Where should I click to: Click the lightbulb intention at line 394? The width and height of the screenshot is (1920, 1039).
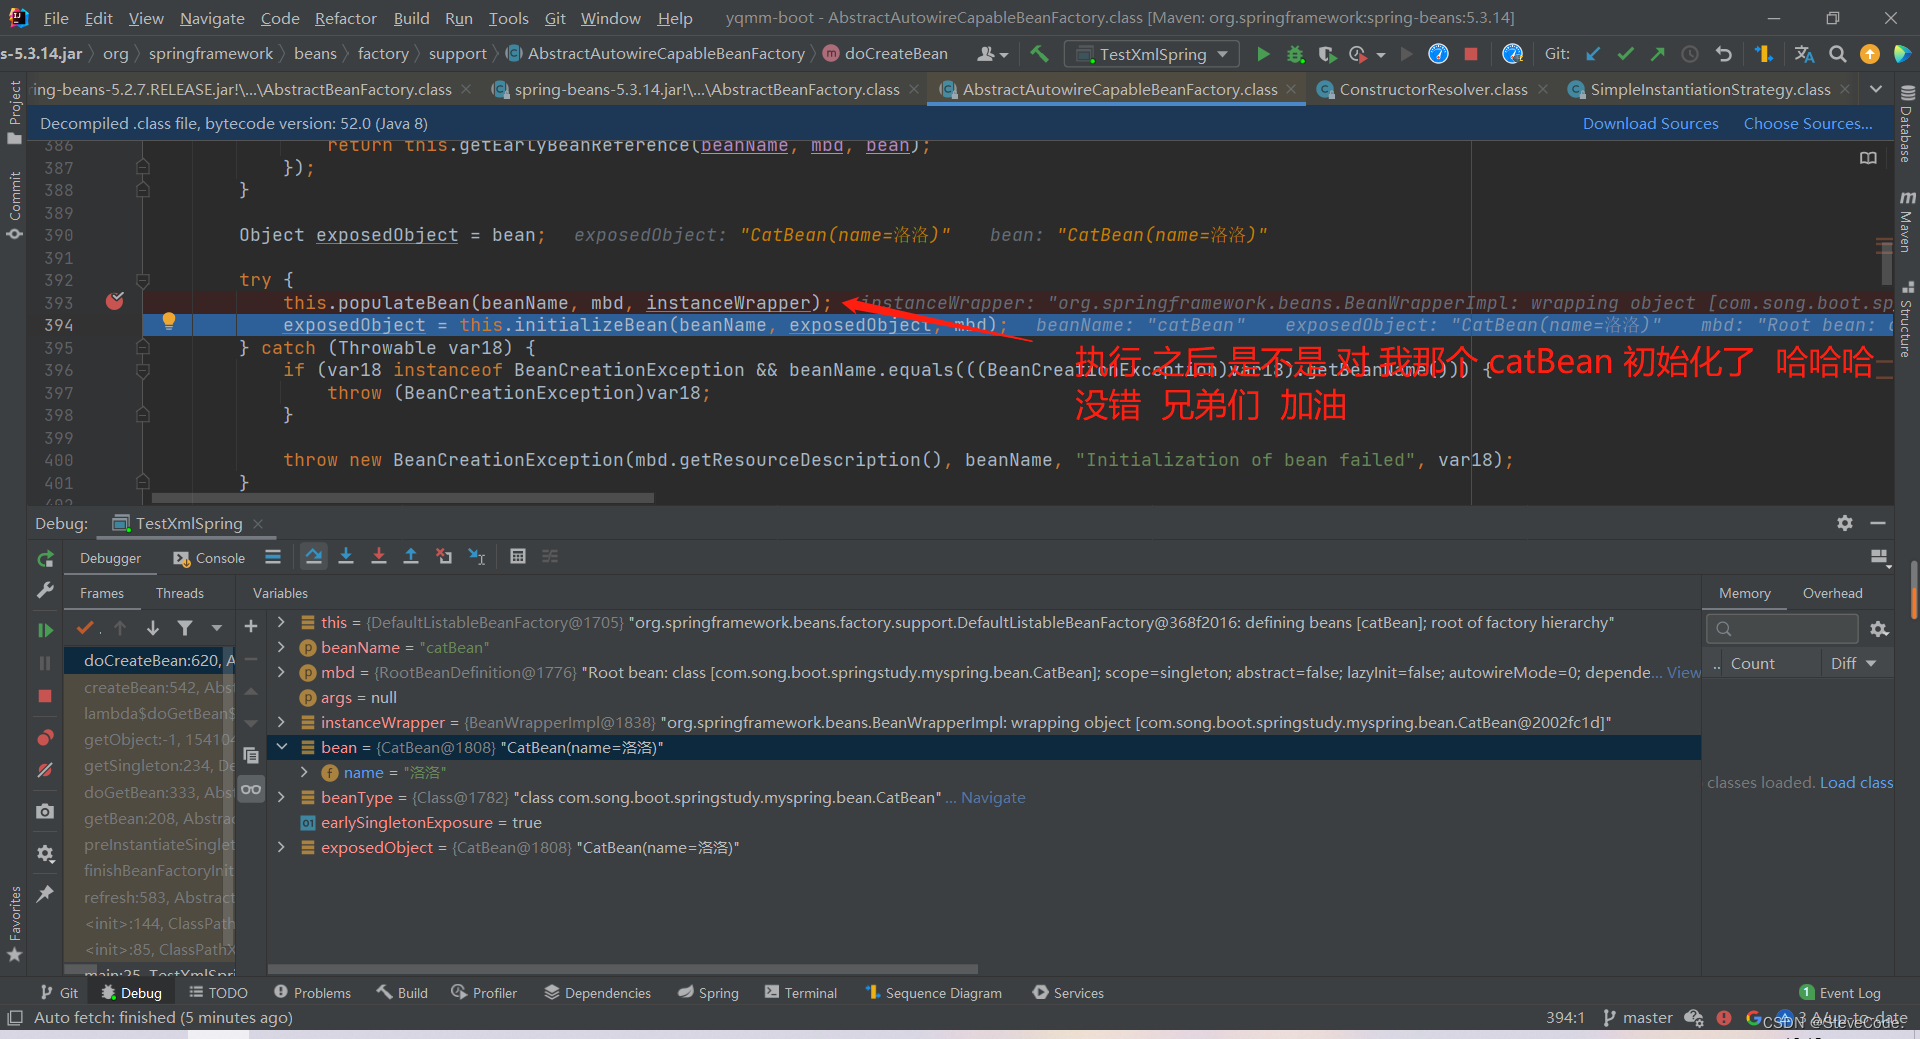pos(169,321)
